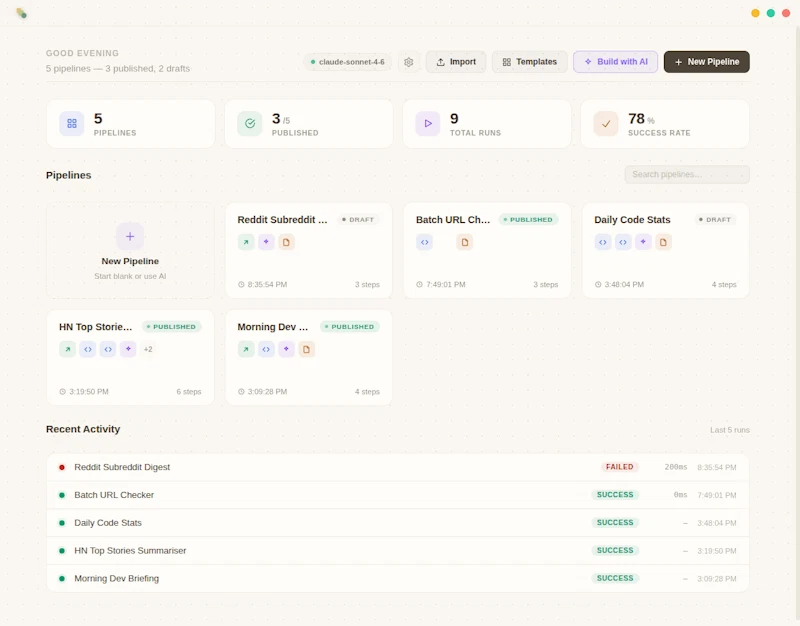Viewport: 800px width, 626px height.
Task: Click green arrow step in Morning Dev card
Action: tap(246, 349)
